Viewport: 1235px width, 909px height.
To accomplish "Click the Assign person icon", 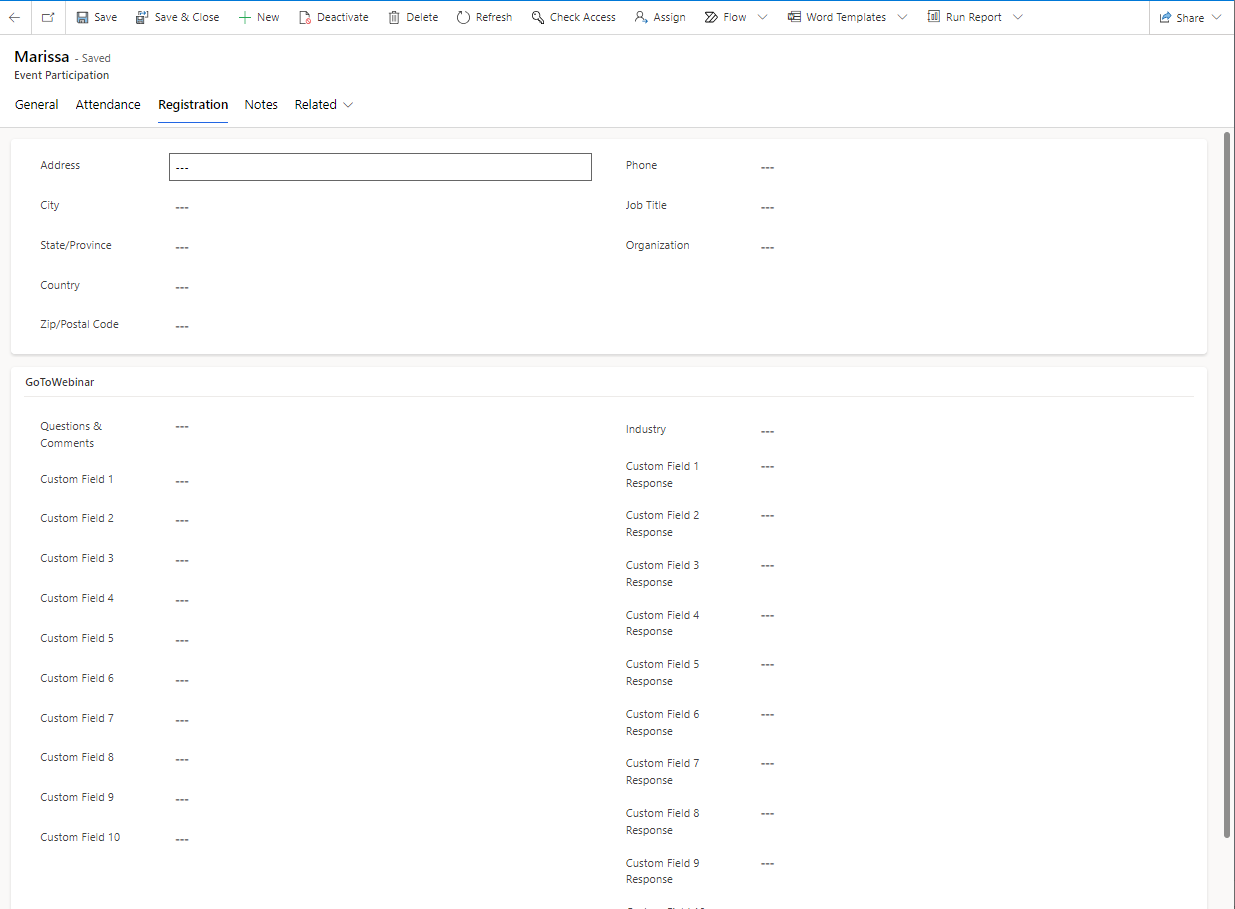I will coord(641,17).
